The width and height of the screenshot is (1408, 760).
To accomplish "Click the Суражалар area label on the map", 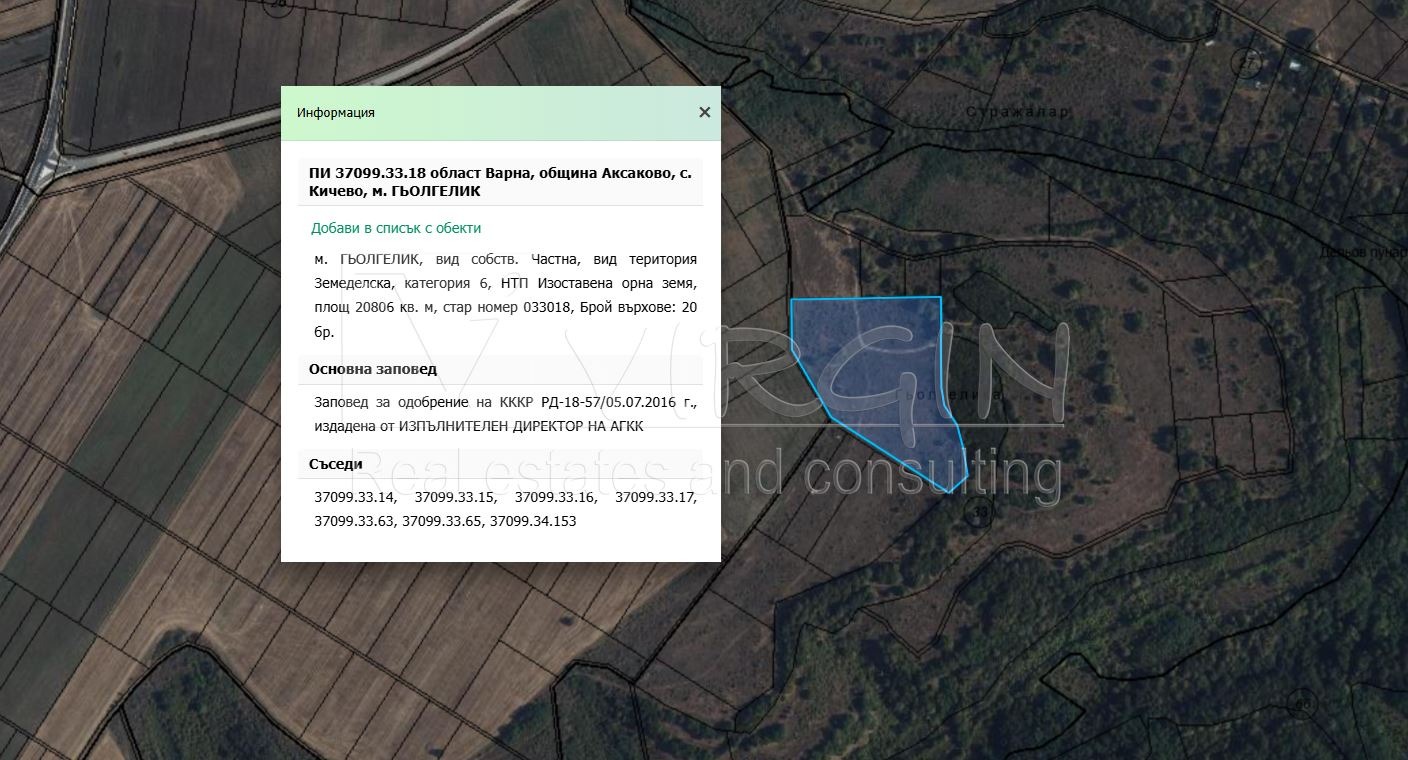I will click(x=1016, y=111).
